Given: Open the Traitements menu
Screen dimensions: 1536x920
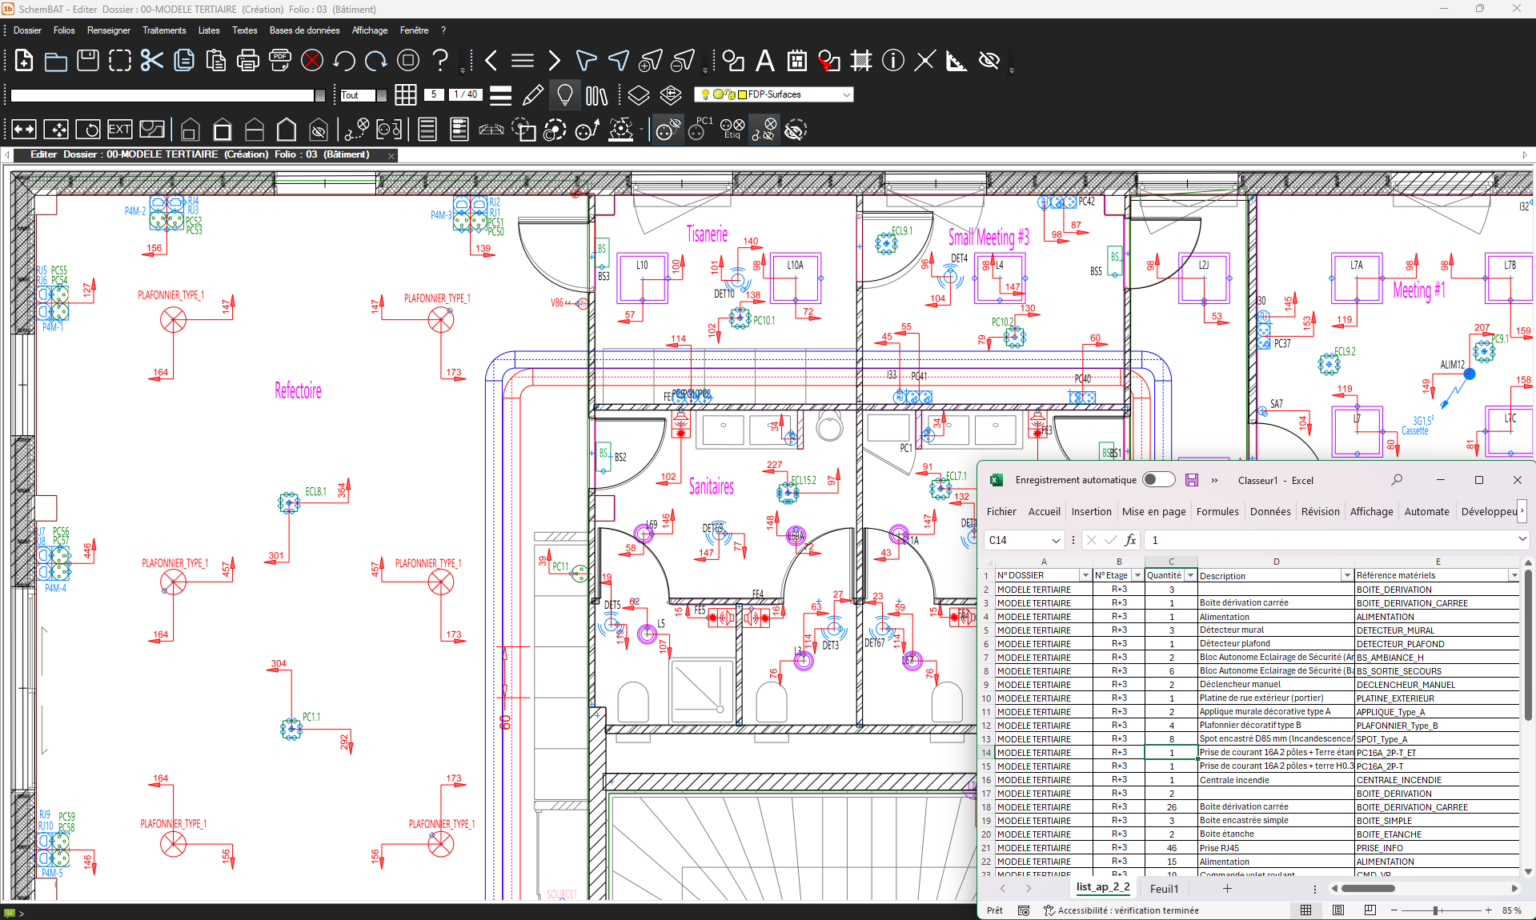Looking at the screenshot, I should (164, 30).
